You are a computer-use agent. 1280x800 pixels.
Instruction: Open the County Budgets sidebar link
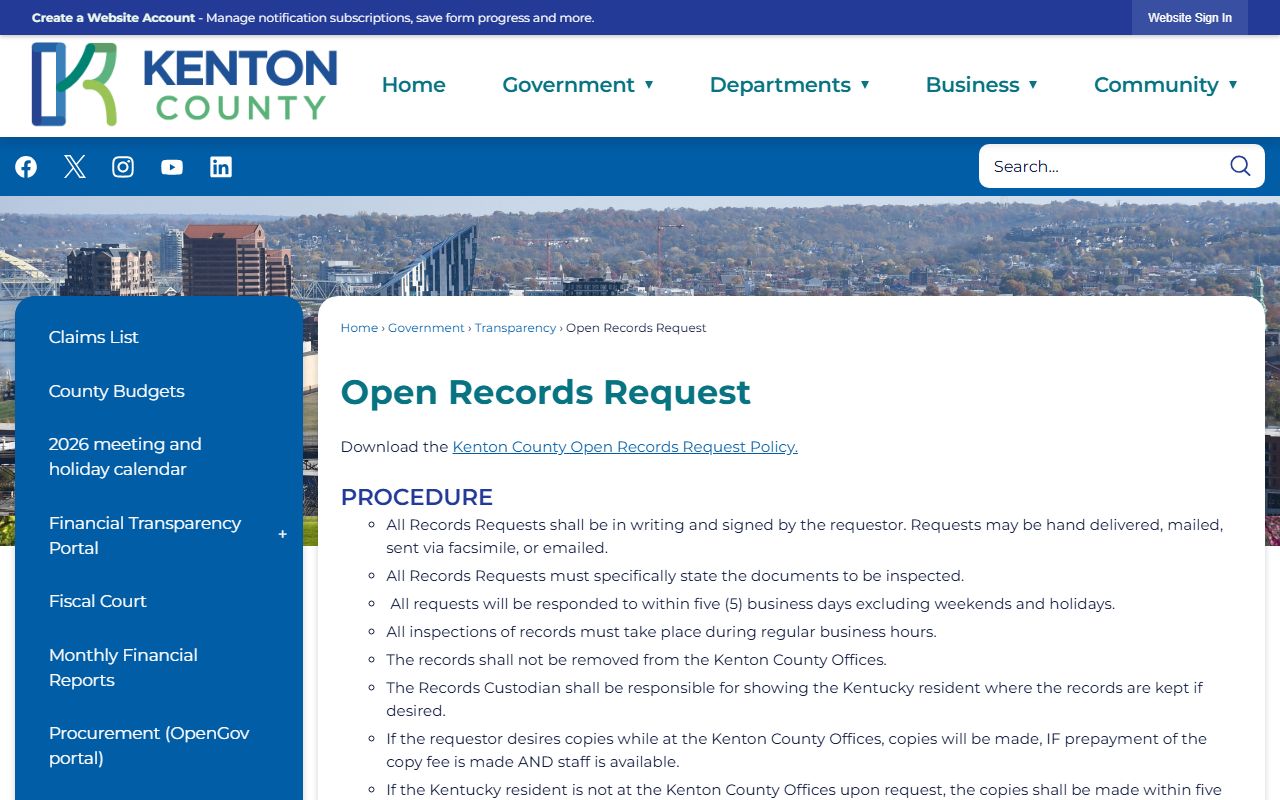pos(117,391)
